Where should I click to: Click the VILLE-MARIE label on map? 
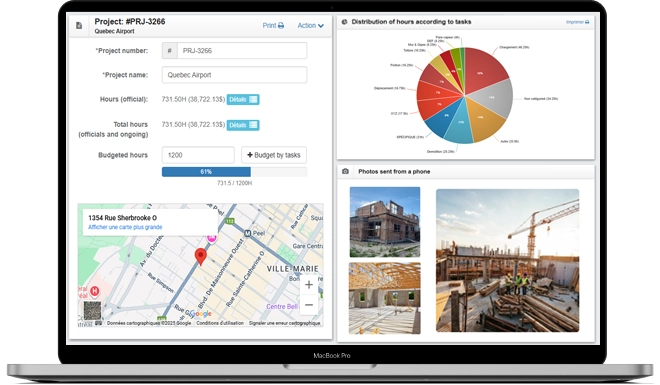click(293, 269)
